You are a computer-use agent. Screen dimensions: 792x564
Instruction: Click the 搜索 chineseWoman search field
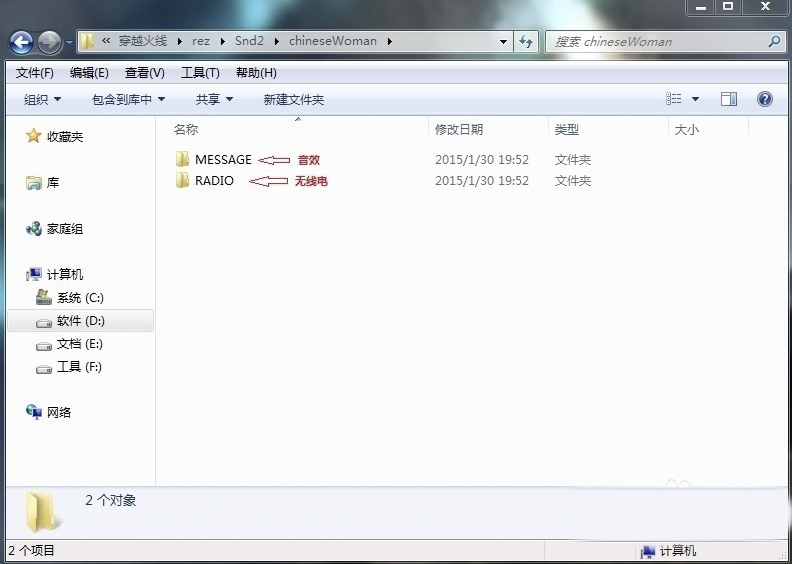coord(665,41)
